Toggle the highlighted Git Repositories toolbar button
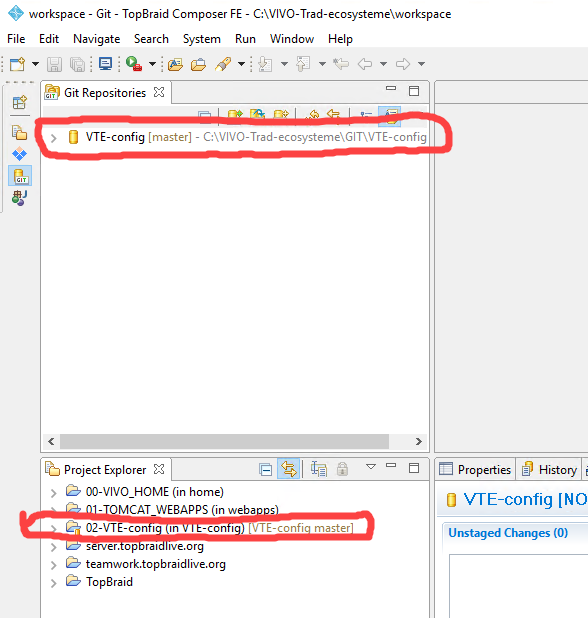Screen dimensions: 588x618 [x=390, y=116]
